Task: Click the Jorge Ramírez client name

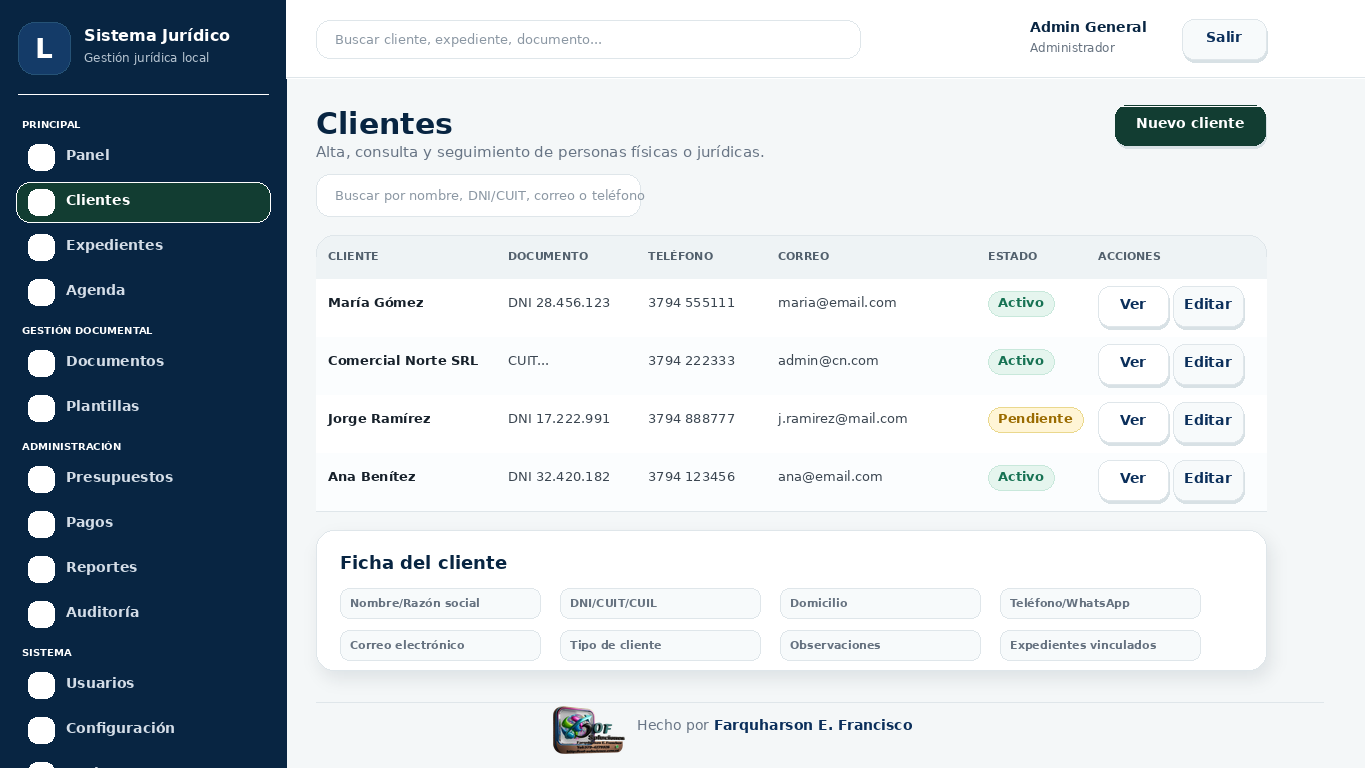Action: (x=379, y=419)
